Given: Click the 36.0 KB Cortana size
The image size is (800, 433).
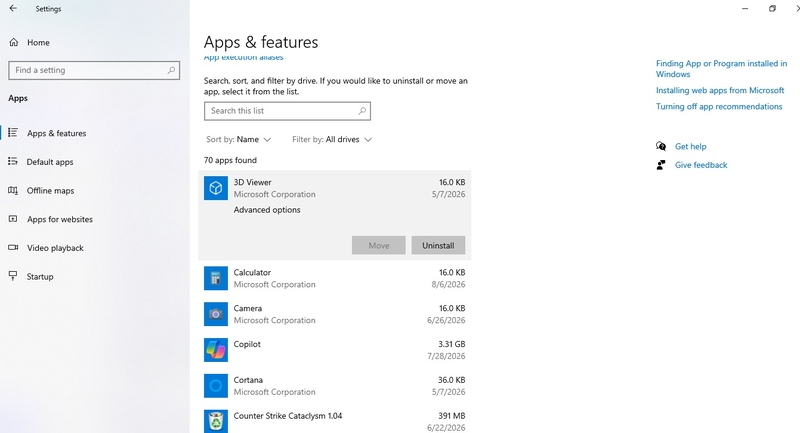Looking at the screenshot, I should point(452,380).
